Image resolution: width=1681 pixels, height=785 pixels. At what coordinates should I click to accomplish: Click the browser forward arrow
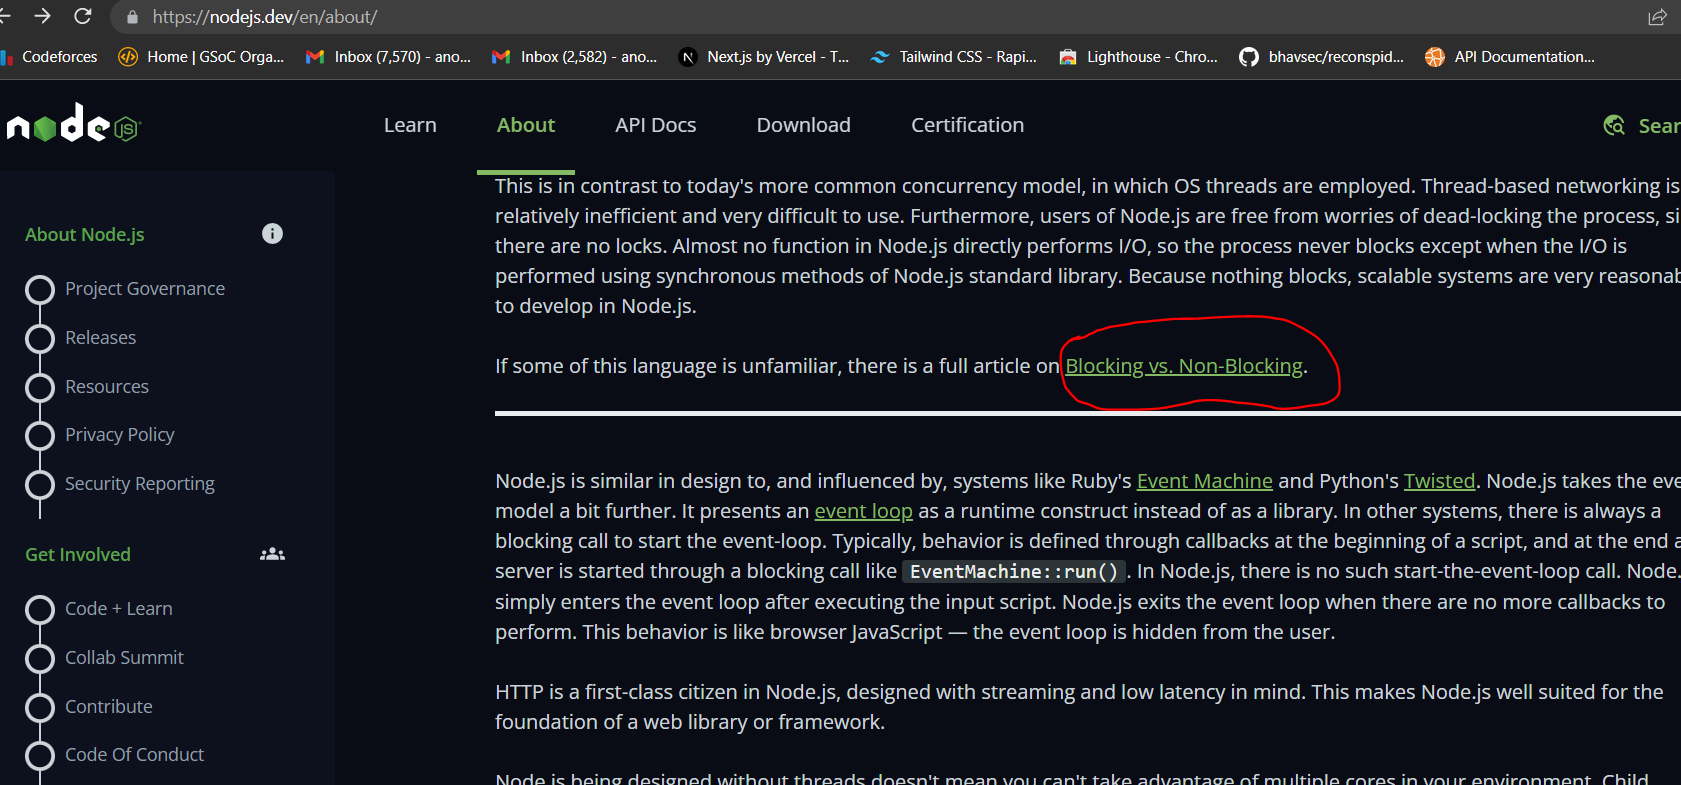coord(42,16)
